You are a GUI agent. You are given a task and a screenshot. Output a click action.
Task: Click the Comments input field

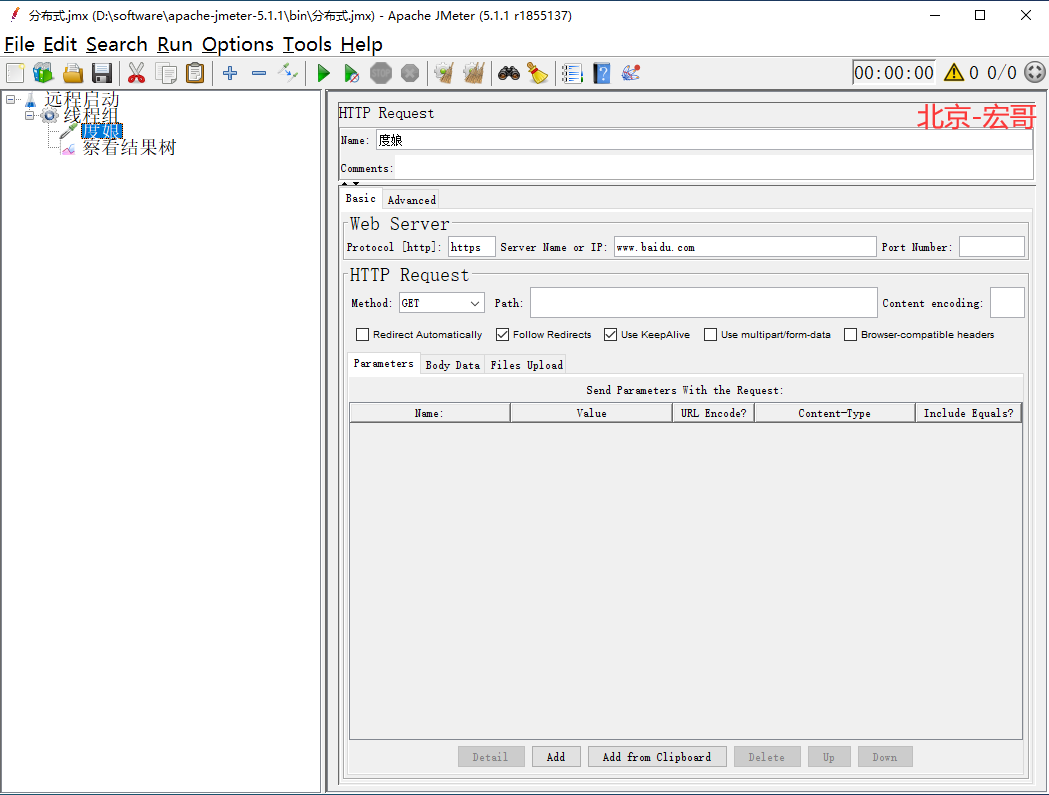click(x=714, y=168)
